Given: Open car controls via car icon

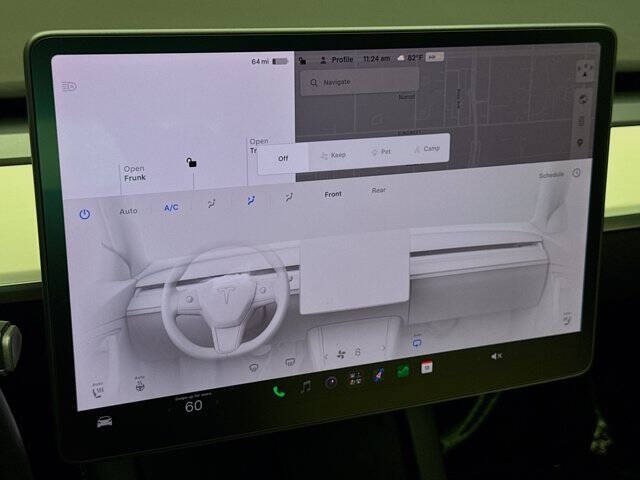Looking at the screenshot, I should pos(104,422).
